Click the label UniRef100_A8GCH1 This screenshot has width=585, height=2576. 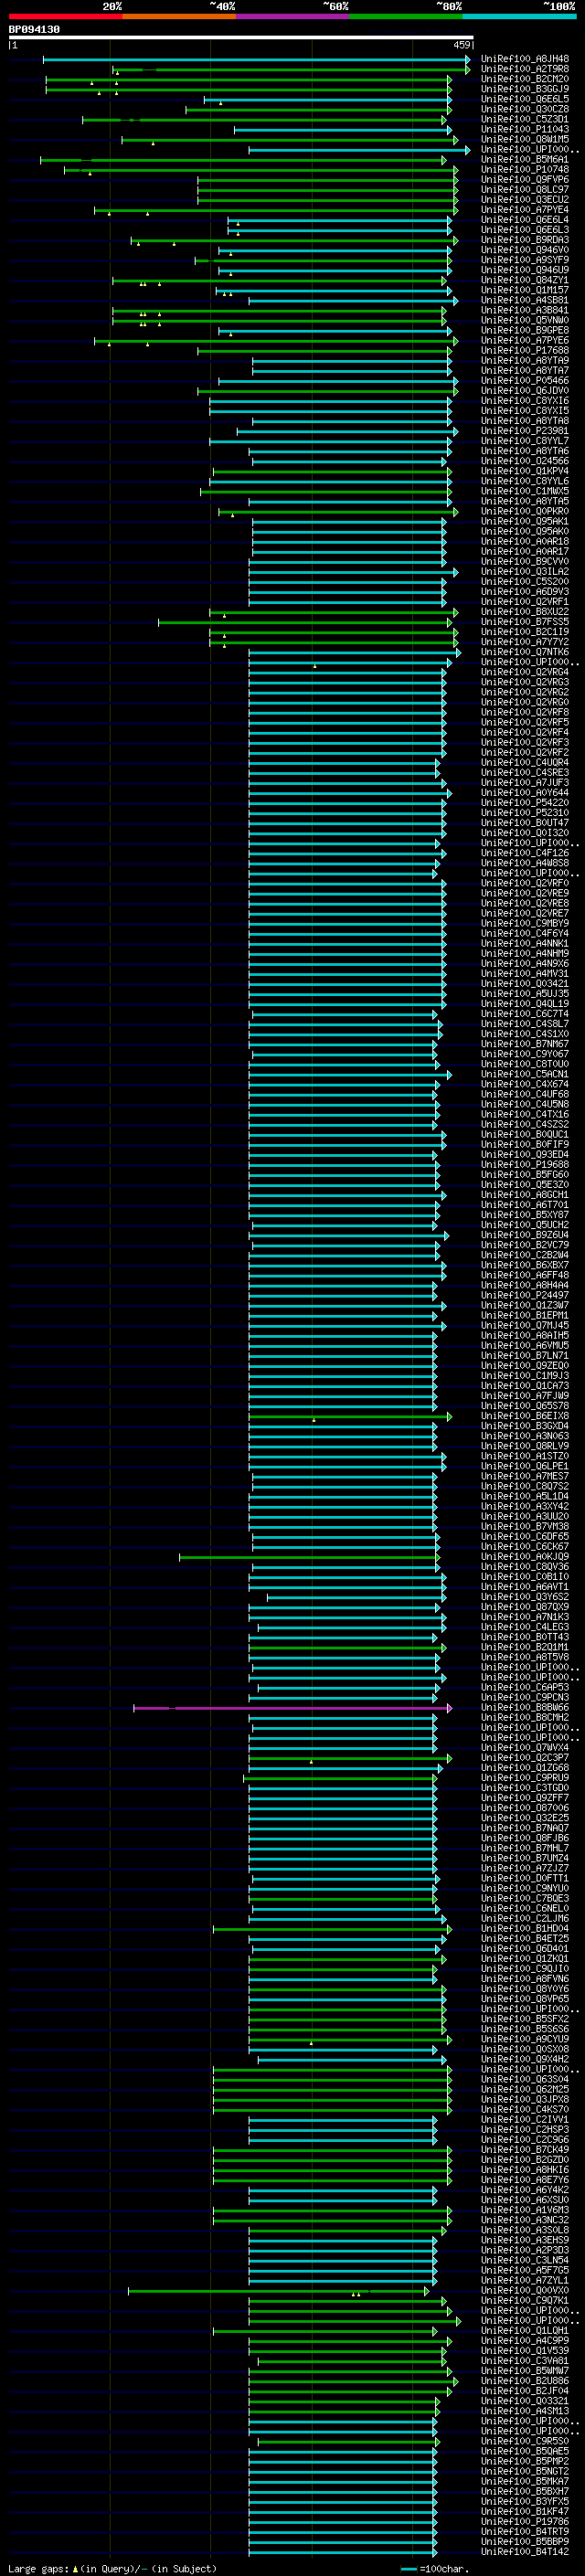point(525,1195)
